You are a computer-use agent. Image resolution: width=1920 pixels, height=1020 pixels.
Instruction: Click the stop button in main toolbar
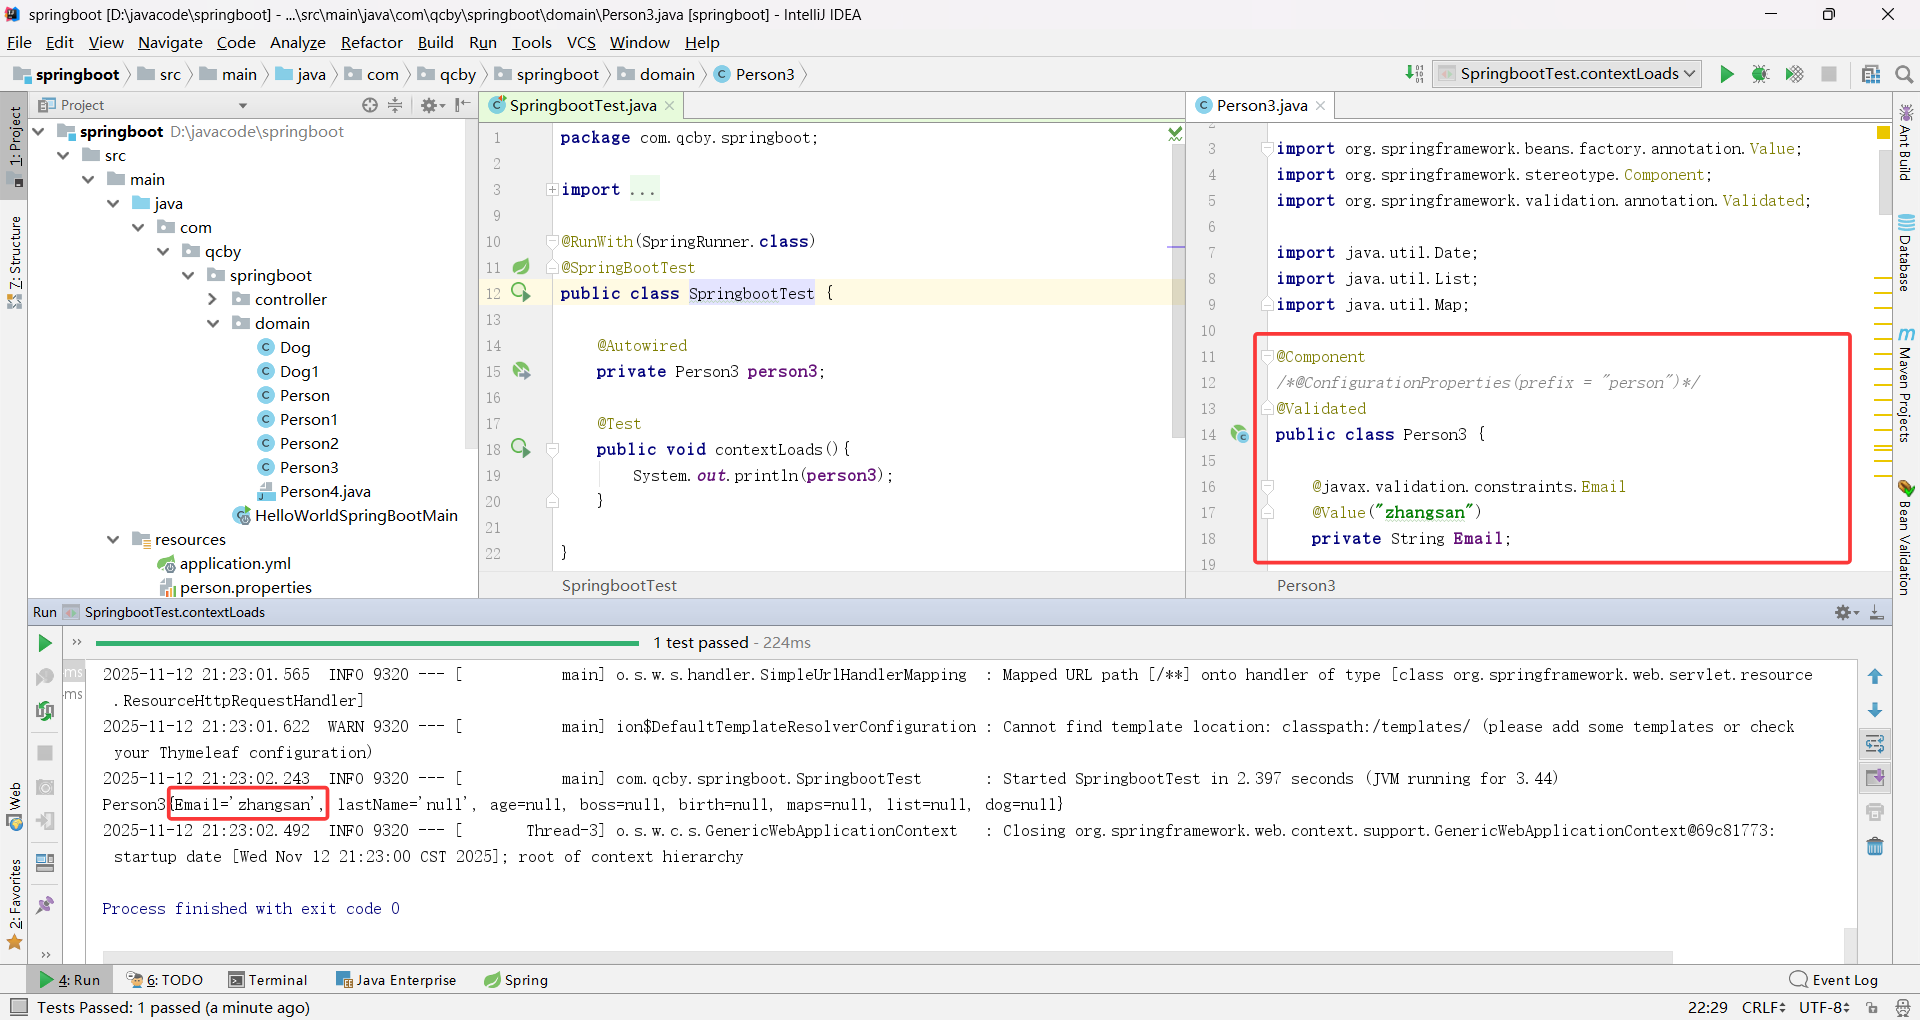[x=1829, y=74]
